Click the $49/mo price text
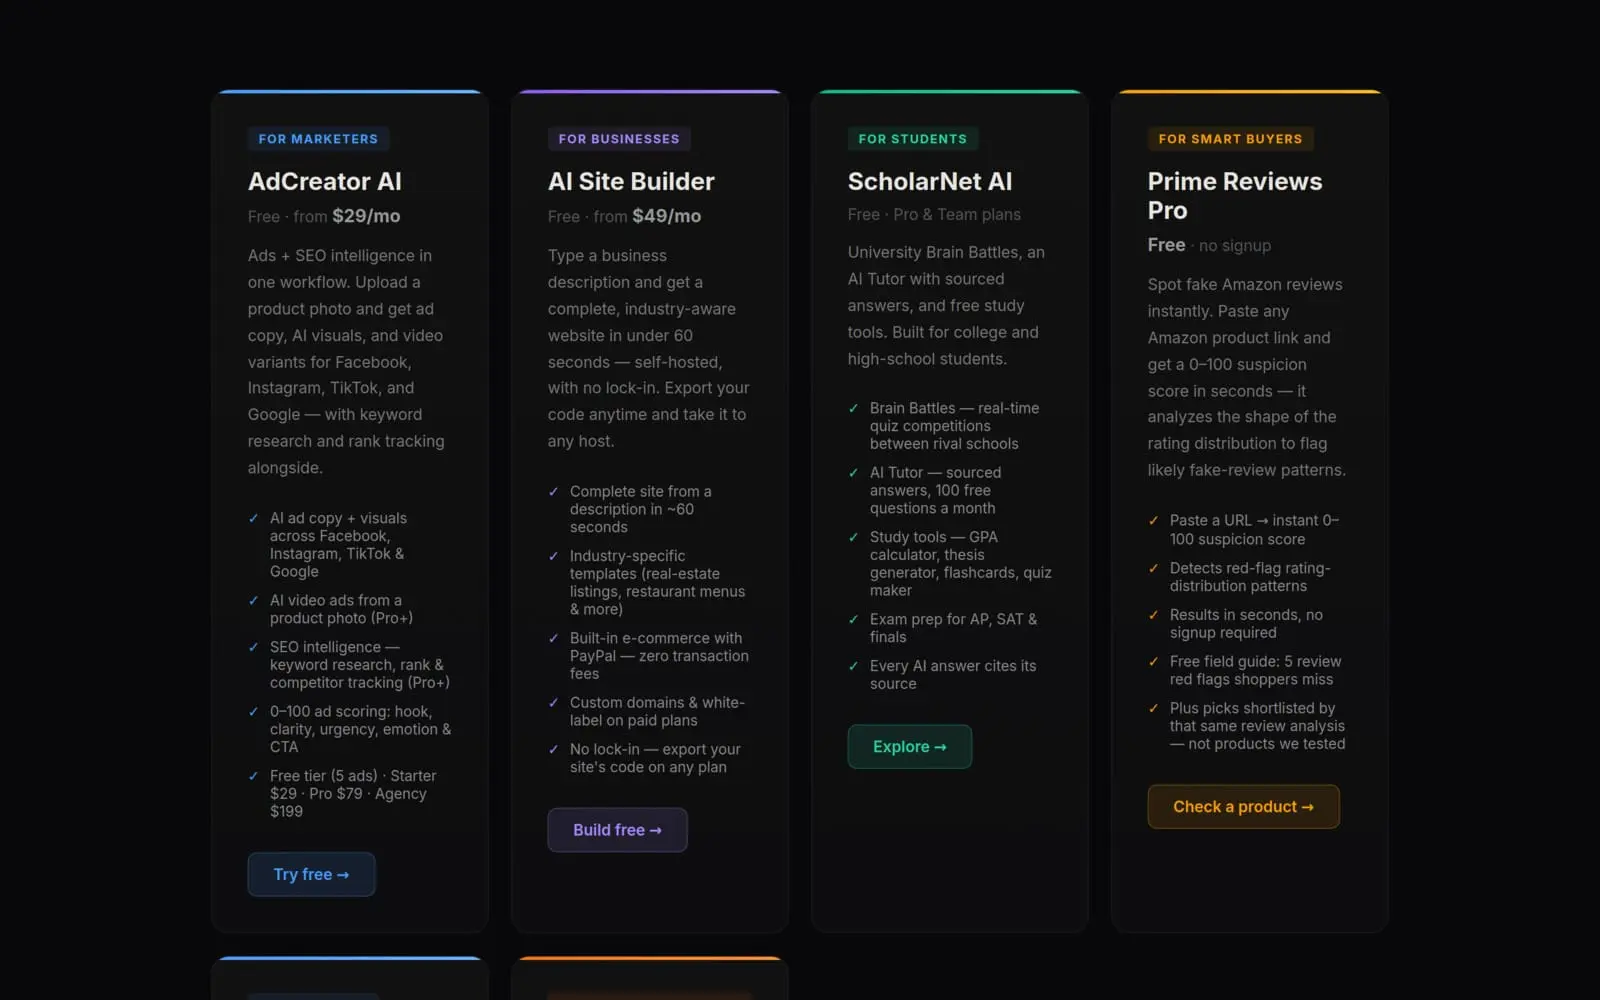This screenshot has width=1600, height=1000. (x=666, y=216)
